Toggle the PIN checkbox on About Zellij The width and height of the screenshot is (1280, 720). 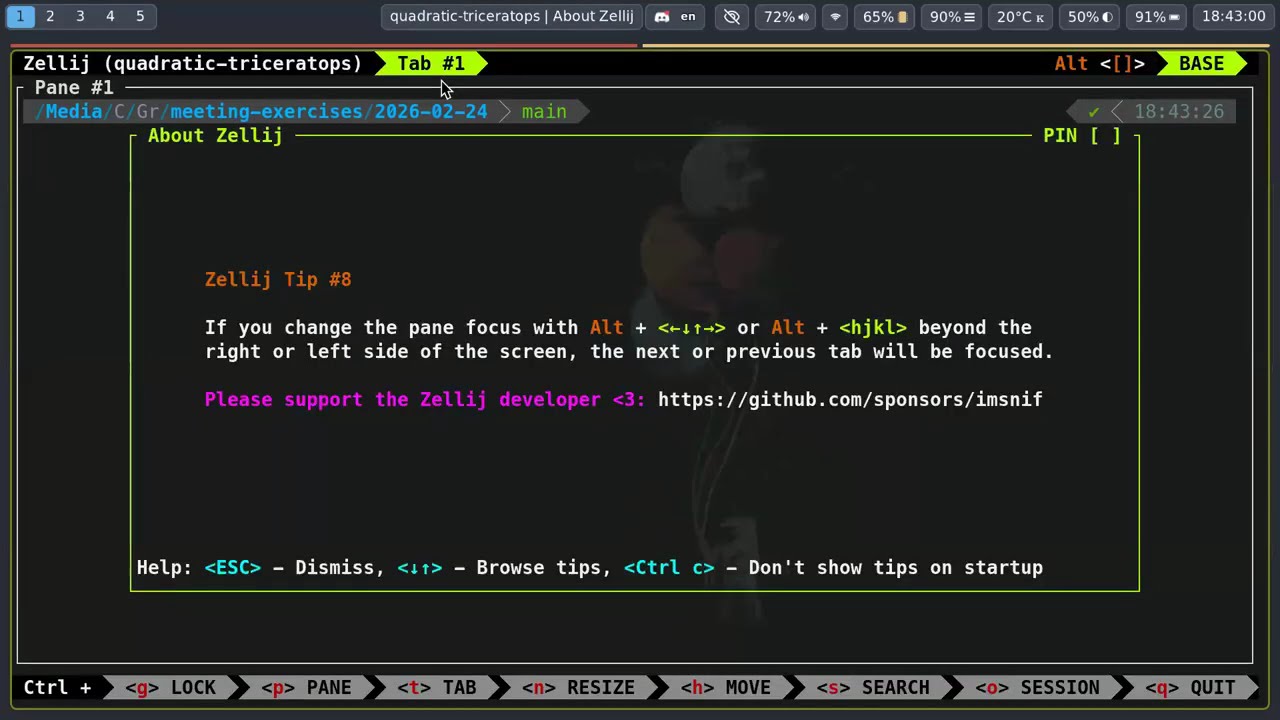1105,135
